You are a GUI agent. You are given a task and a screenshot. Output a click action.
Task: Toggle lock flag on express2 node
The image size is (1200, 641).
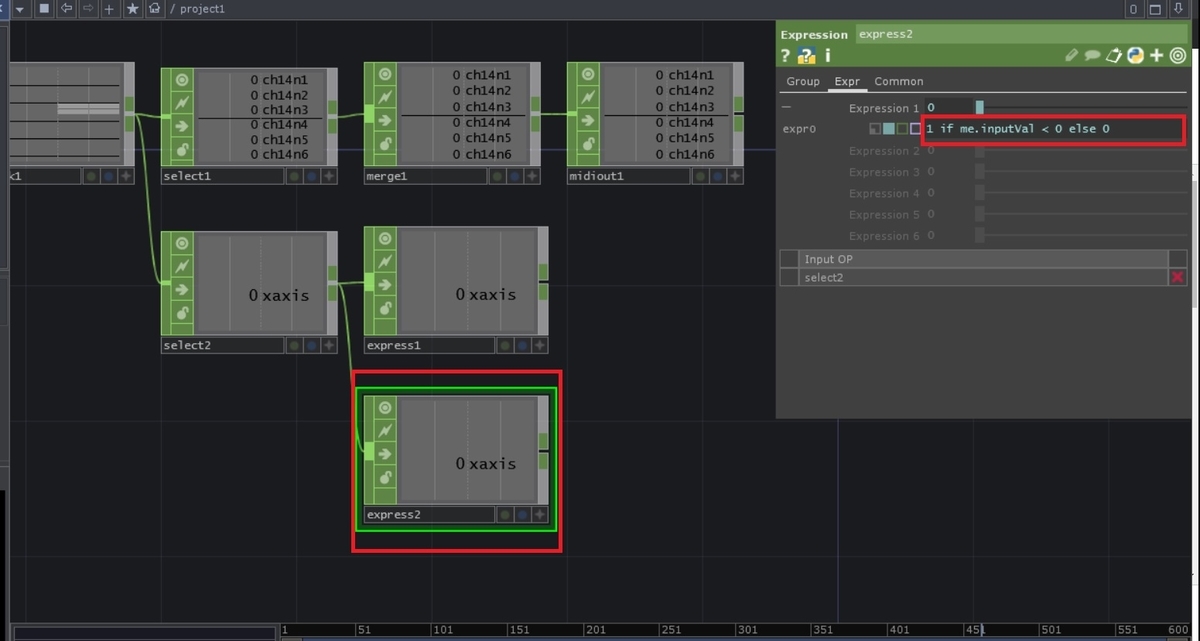(x=385, y=478)
